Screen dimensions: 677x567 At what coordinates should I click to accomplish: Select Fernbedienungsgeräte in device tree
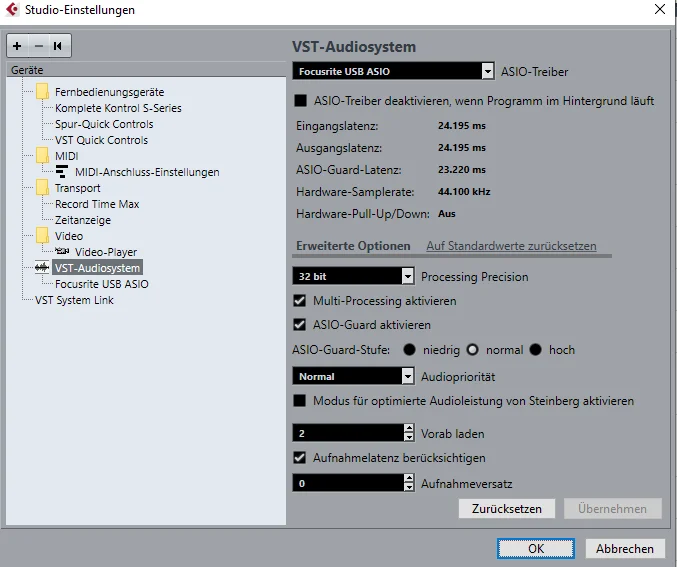pyautogui.click(x=109, y=92)
